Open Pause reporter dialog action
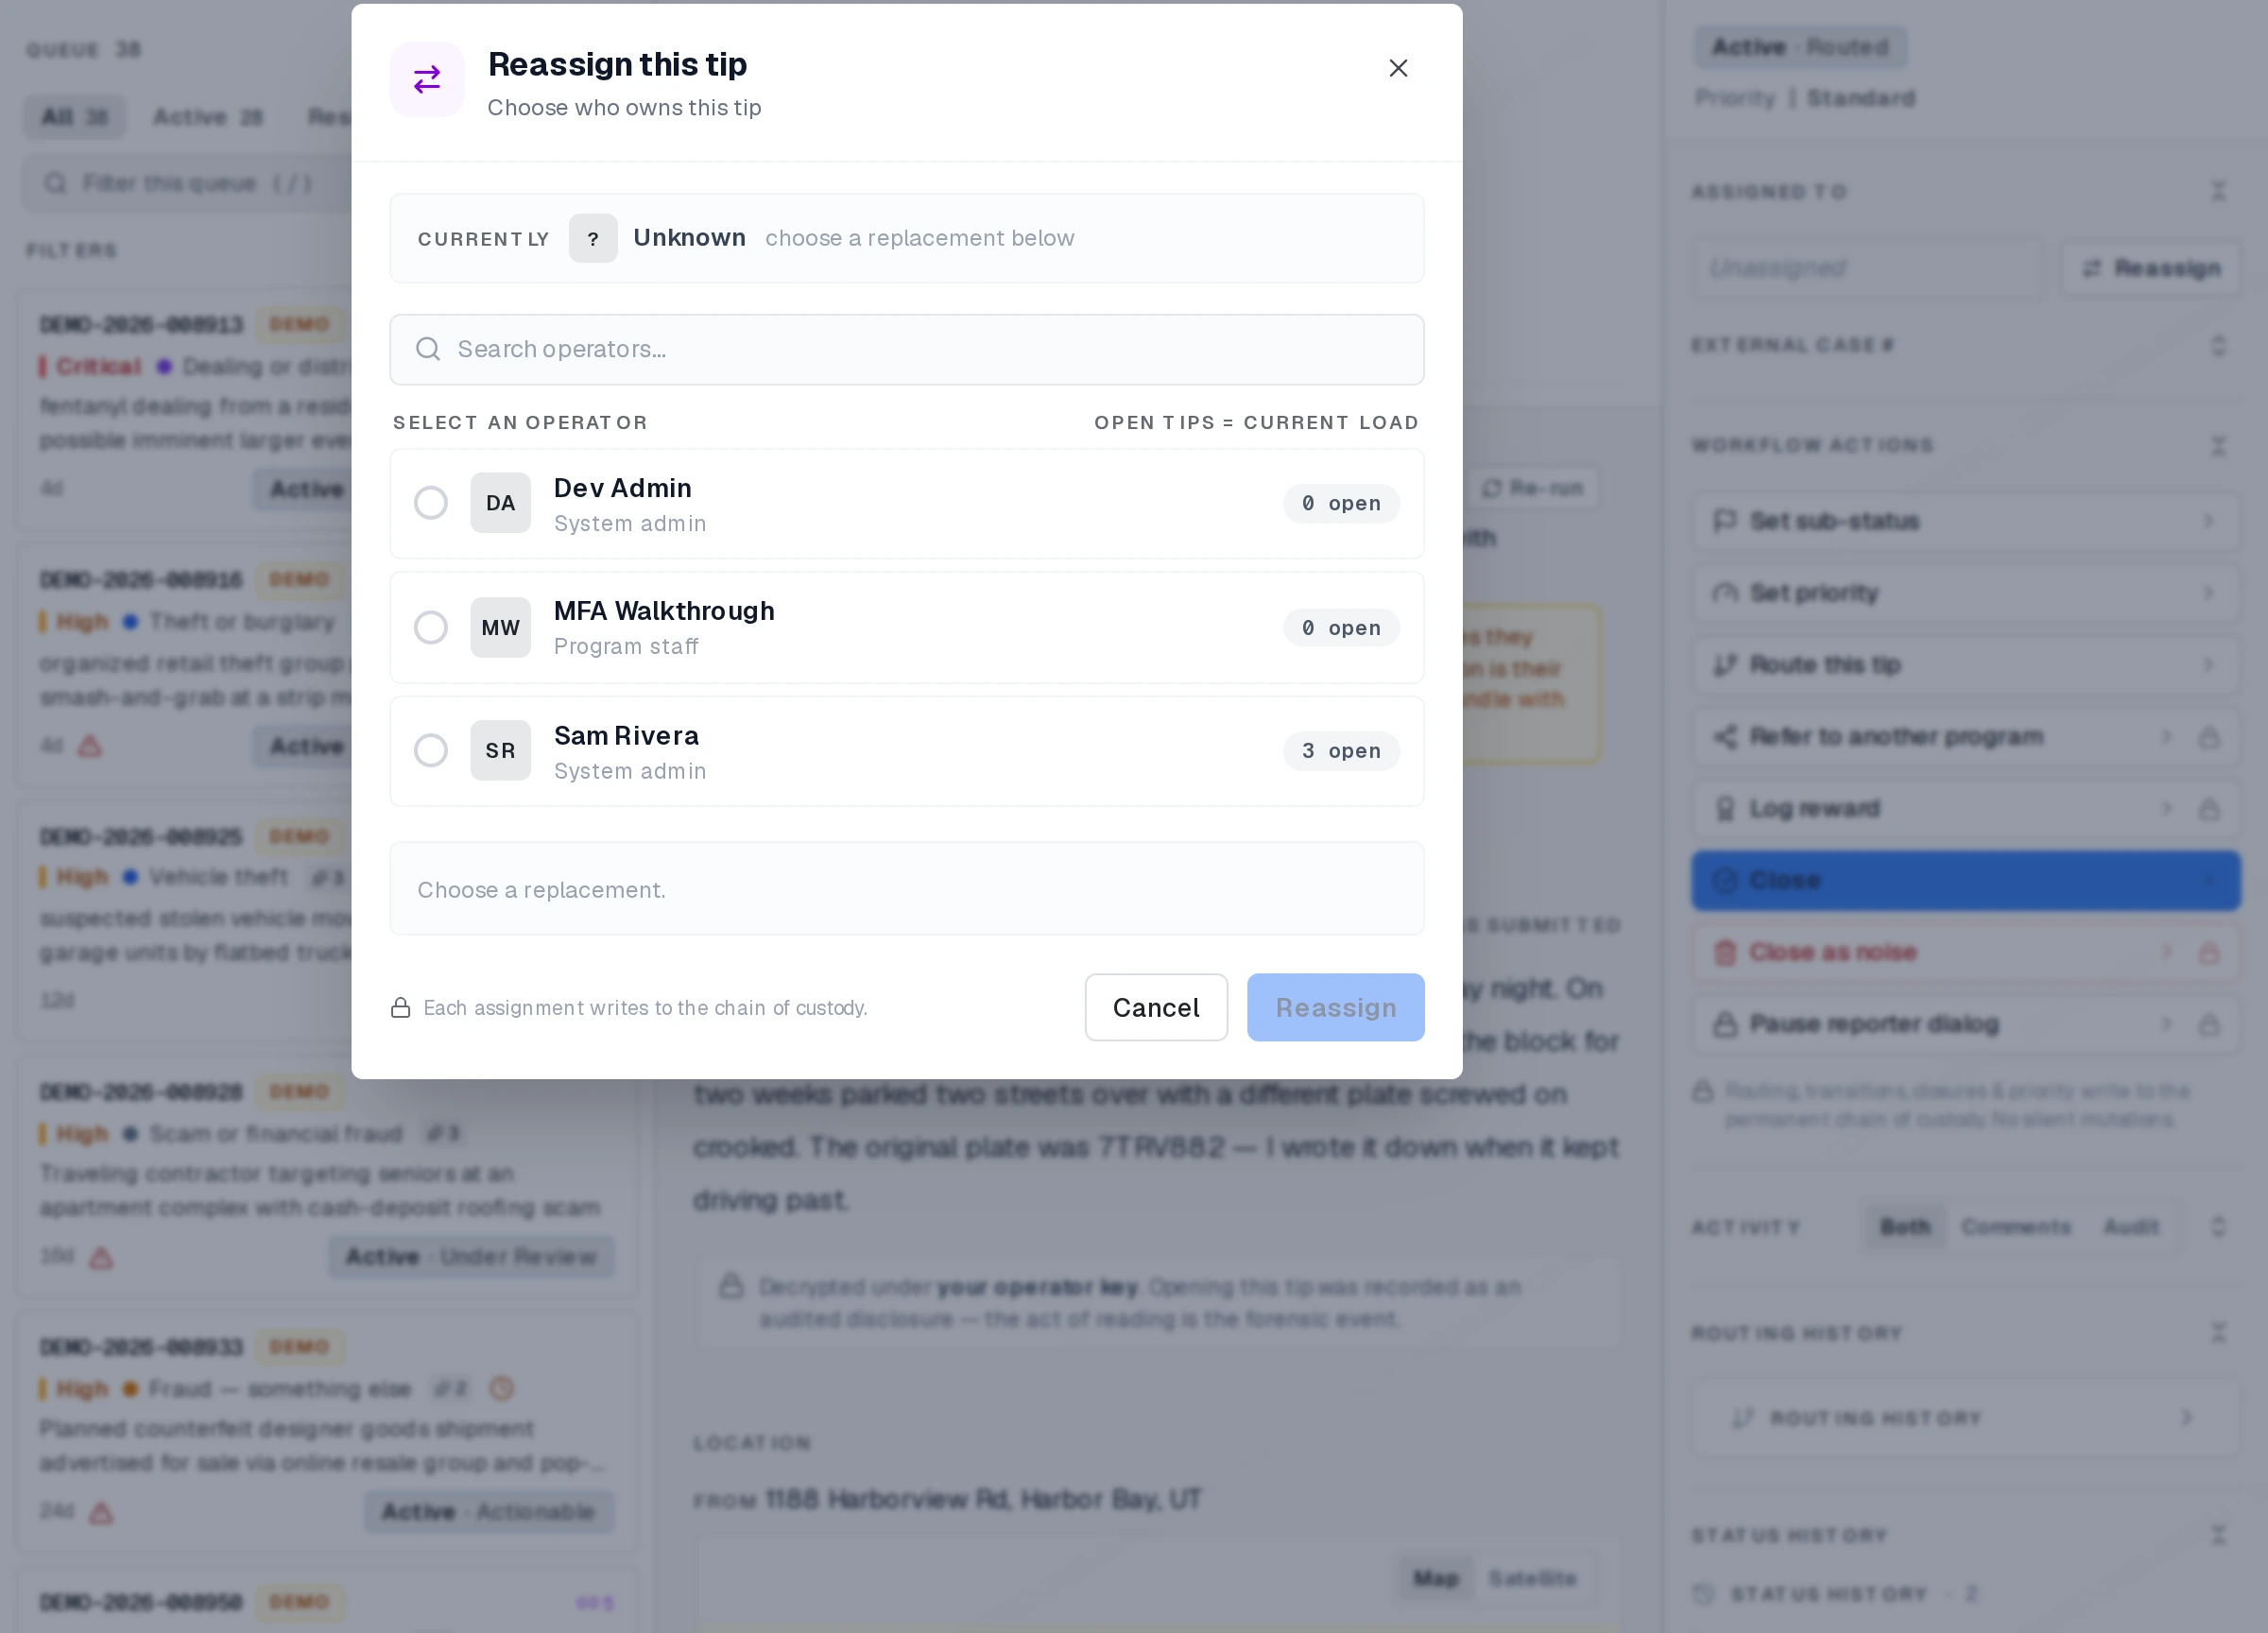 click(x=1965, y=1024)
